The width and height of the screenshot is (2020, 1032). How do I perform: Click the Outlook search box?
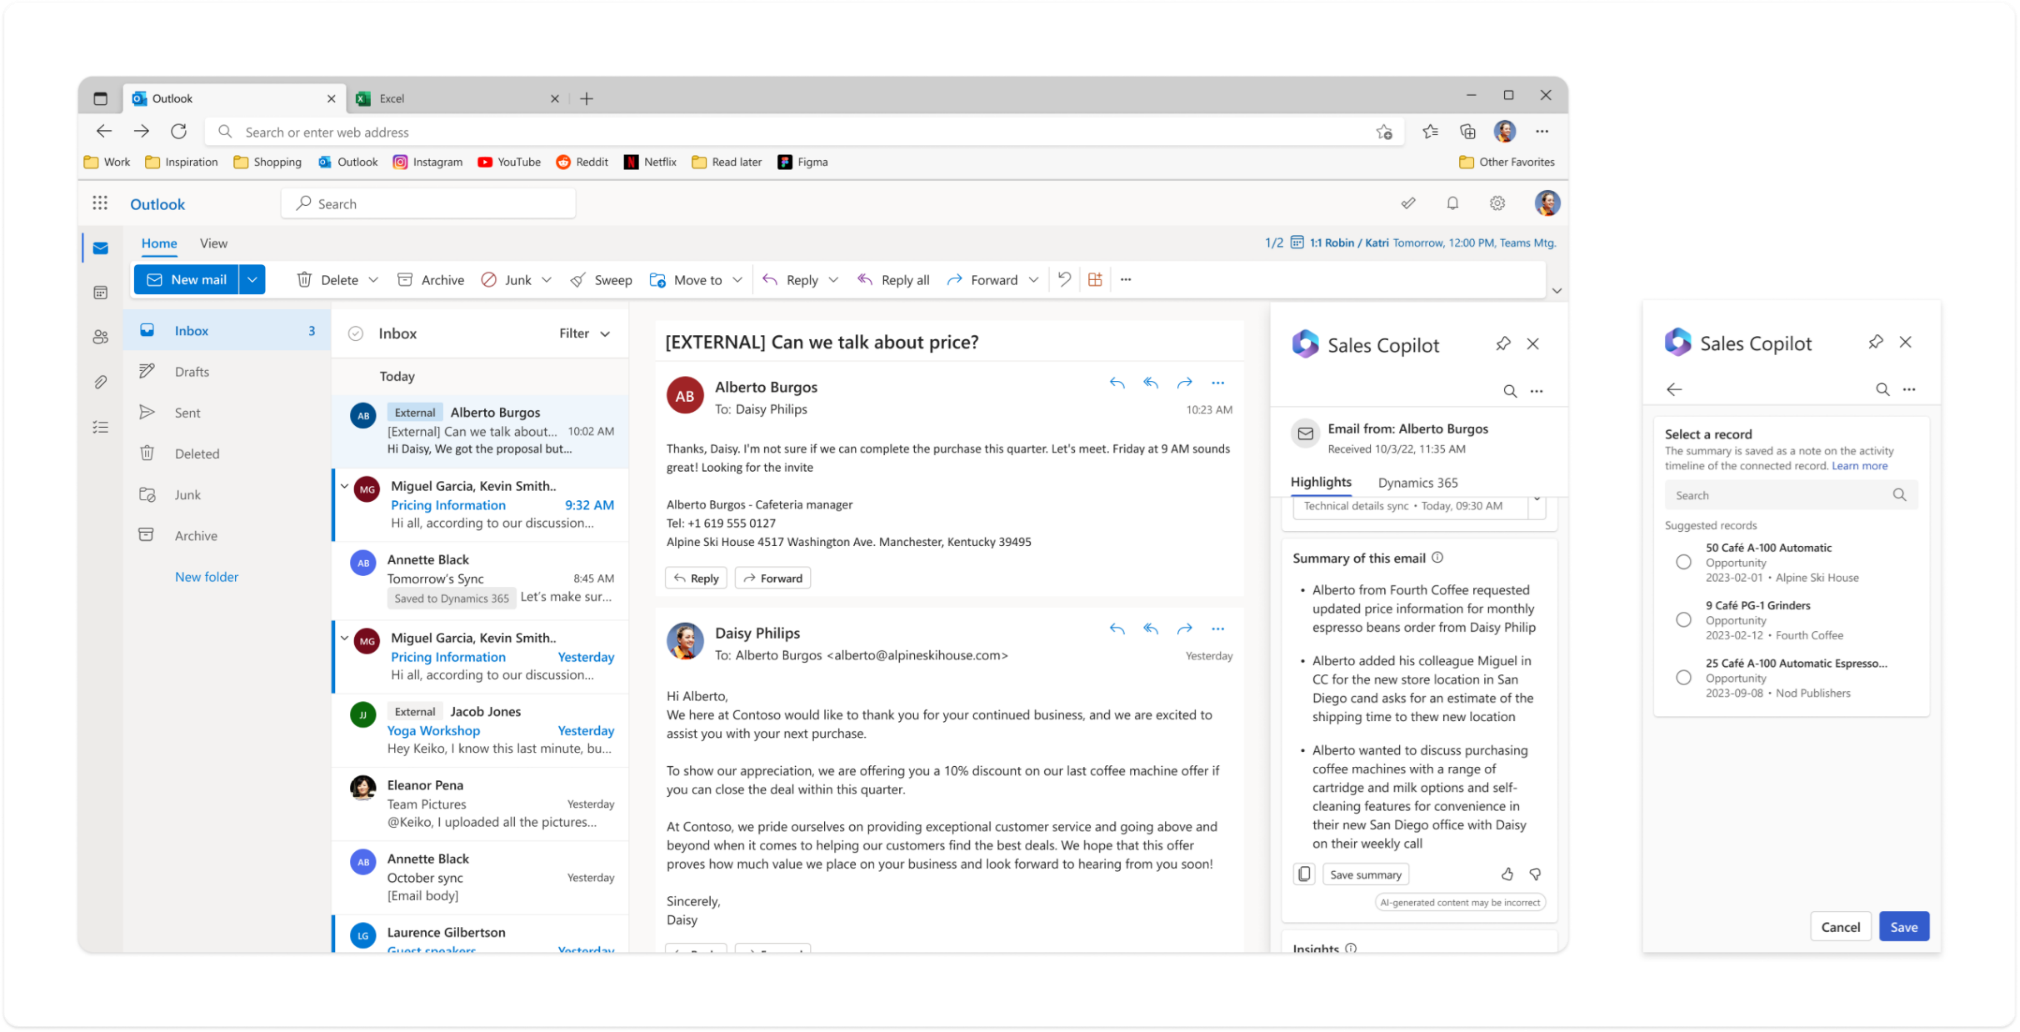tap(429, 203)
